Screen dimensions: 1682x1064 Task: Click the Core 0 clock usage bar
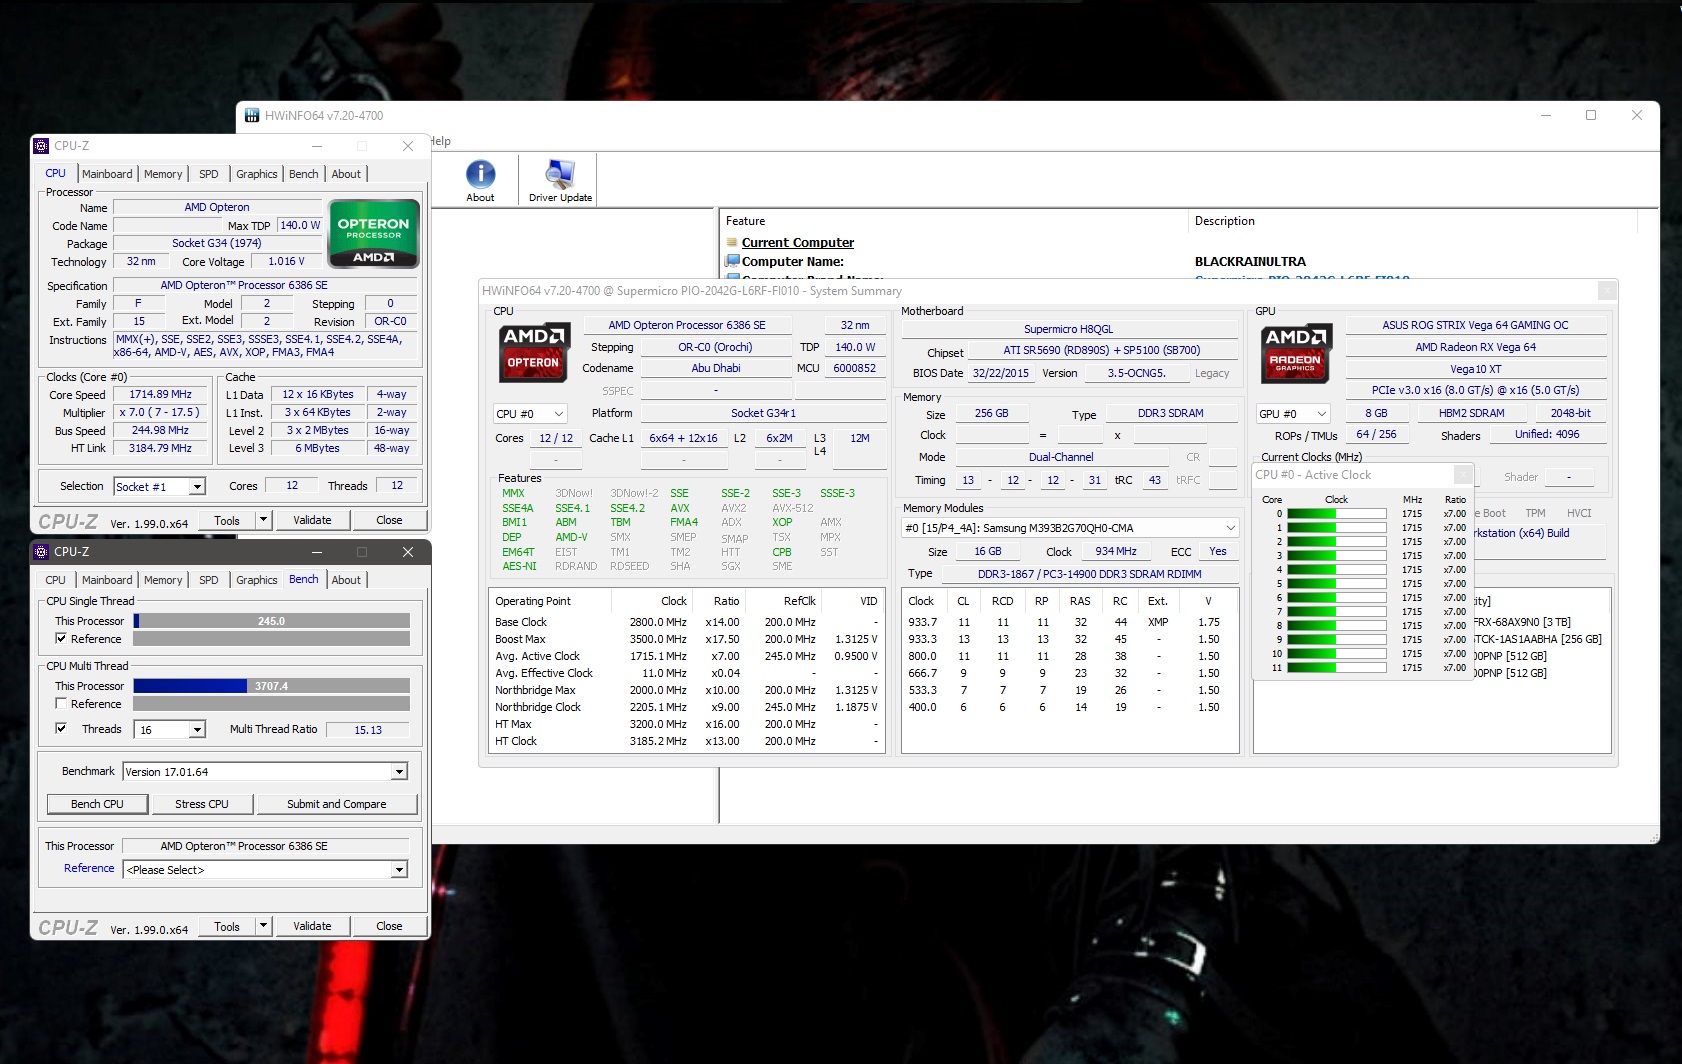1335,514
